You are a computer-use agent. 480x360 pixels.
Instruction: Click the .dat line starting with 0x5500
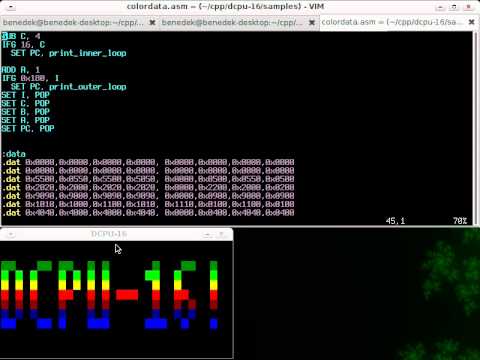click(148, 179)
